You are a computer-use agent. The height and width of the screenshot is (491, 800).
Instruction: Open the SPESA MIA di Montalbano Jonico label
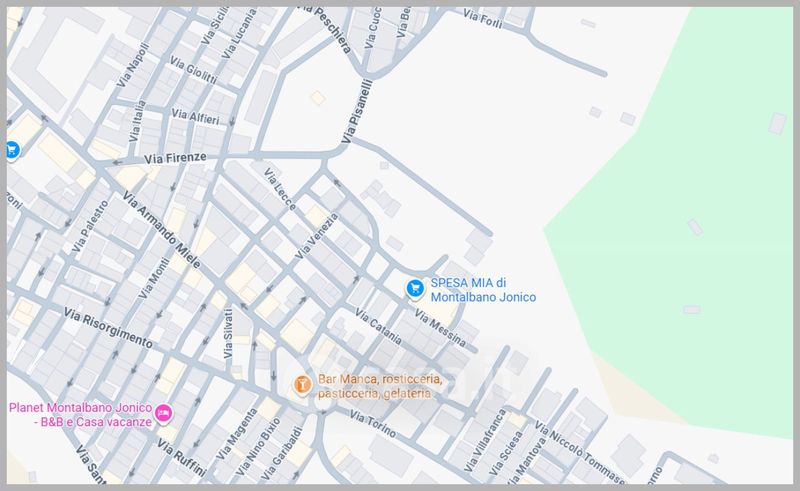click(x=483, y=290)
